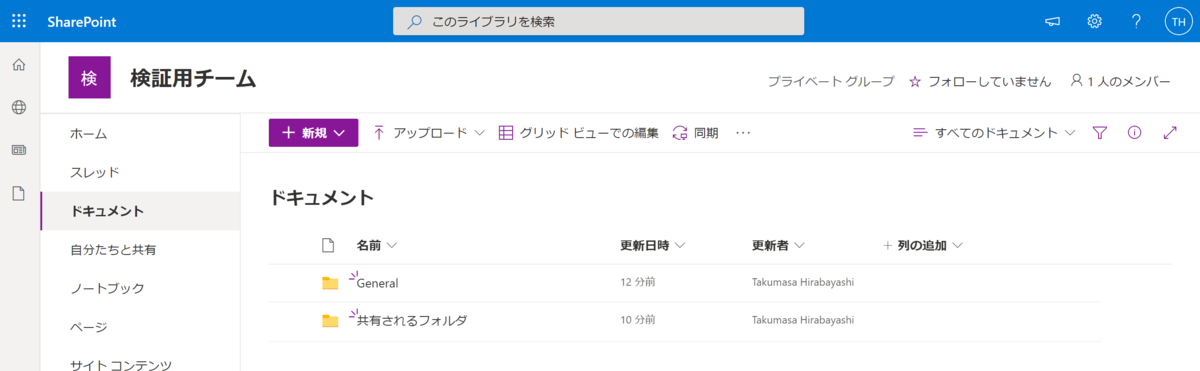The width and height of the screenshot is (1200, 371).
Task: Open the 名前 column header menu
Action: [377, 245]
